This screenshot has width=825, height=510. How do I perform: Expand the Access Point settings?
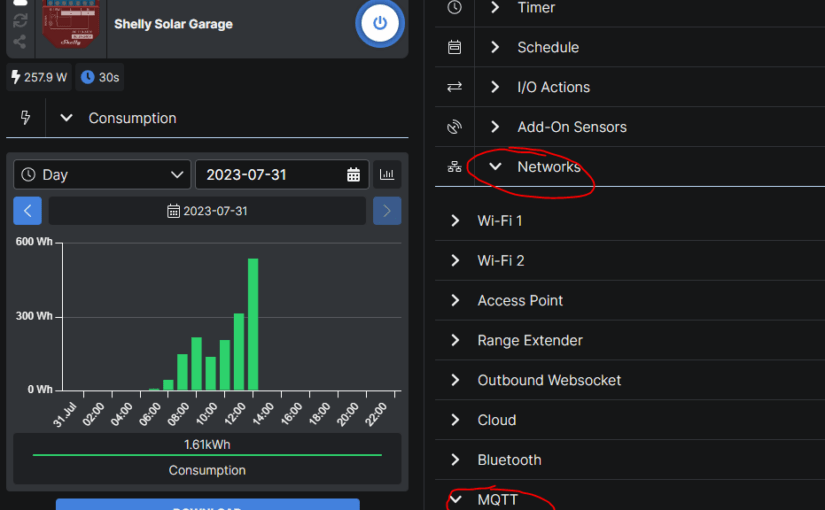[x=456, y=301]
